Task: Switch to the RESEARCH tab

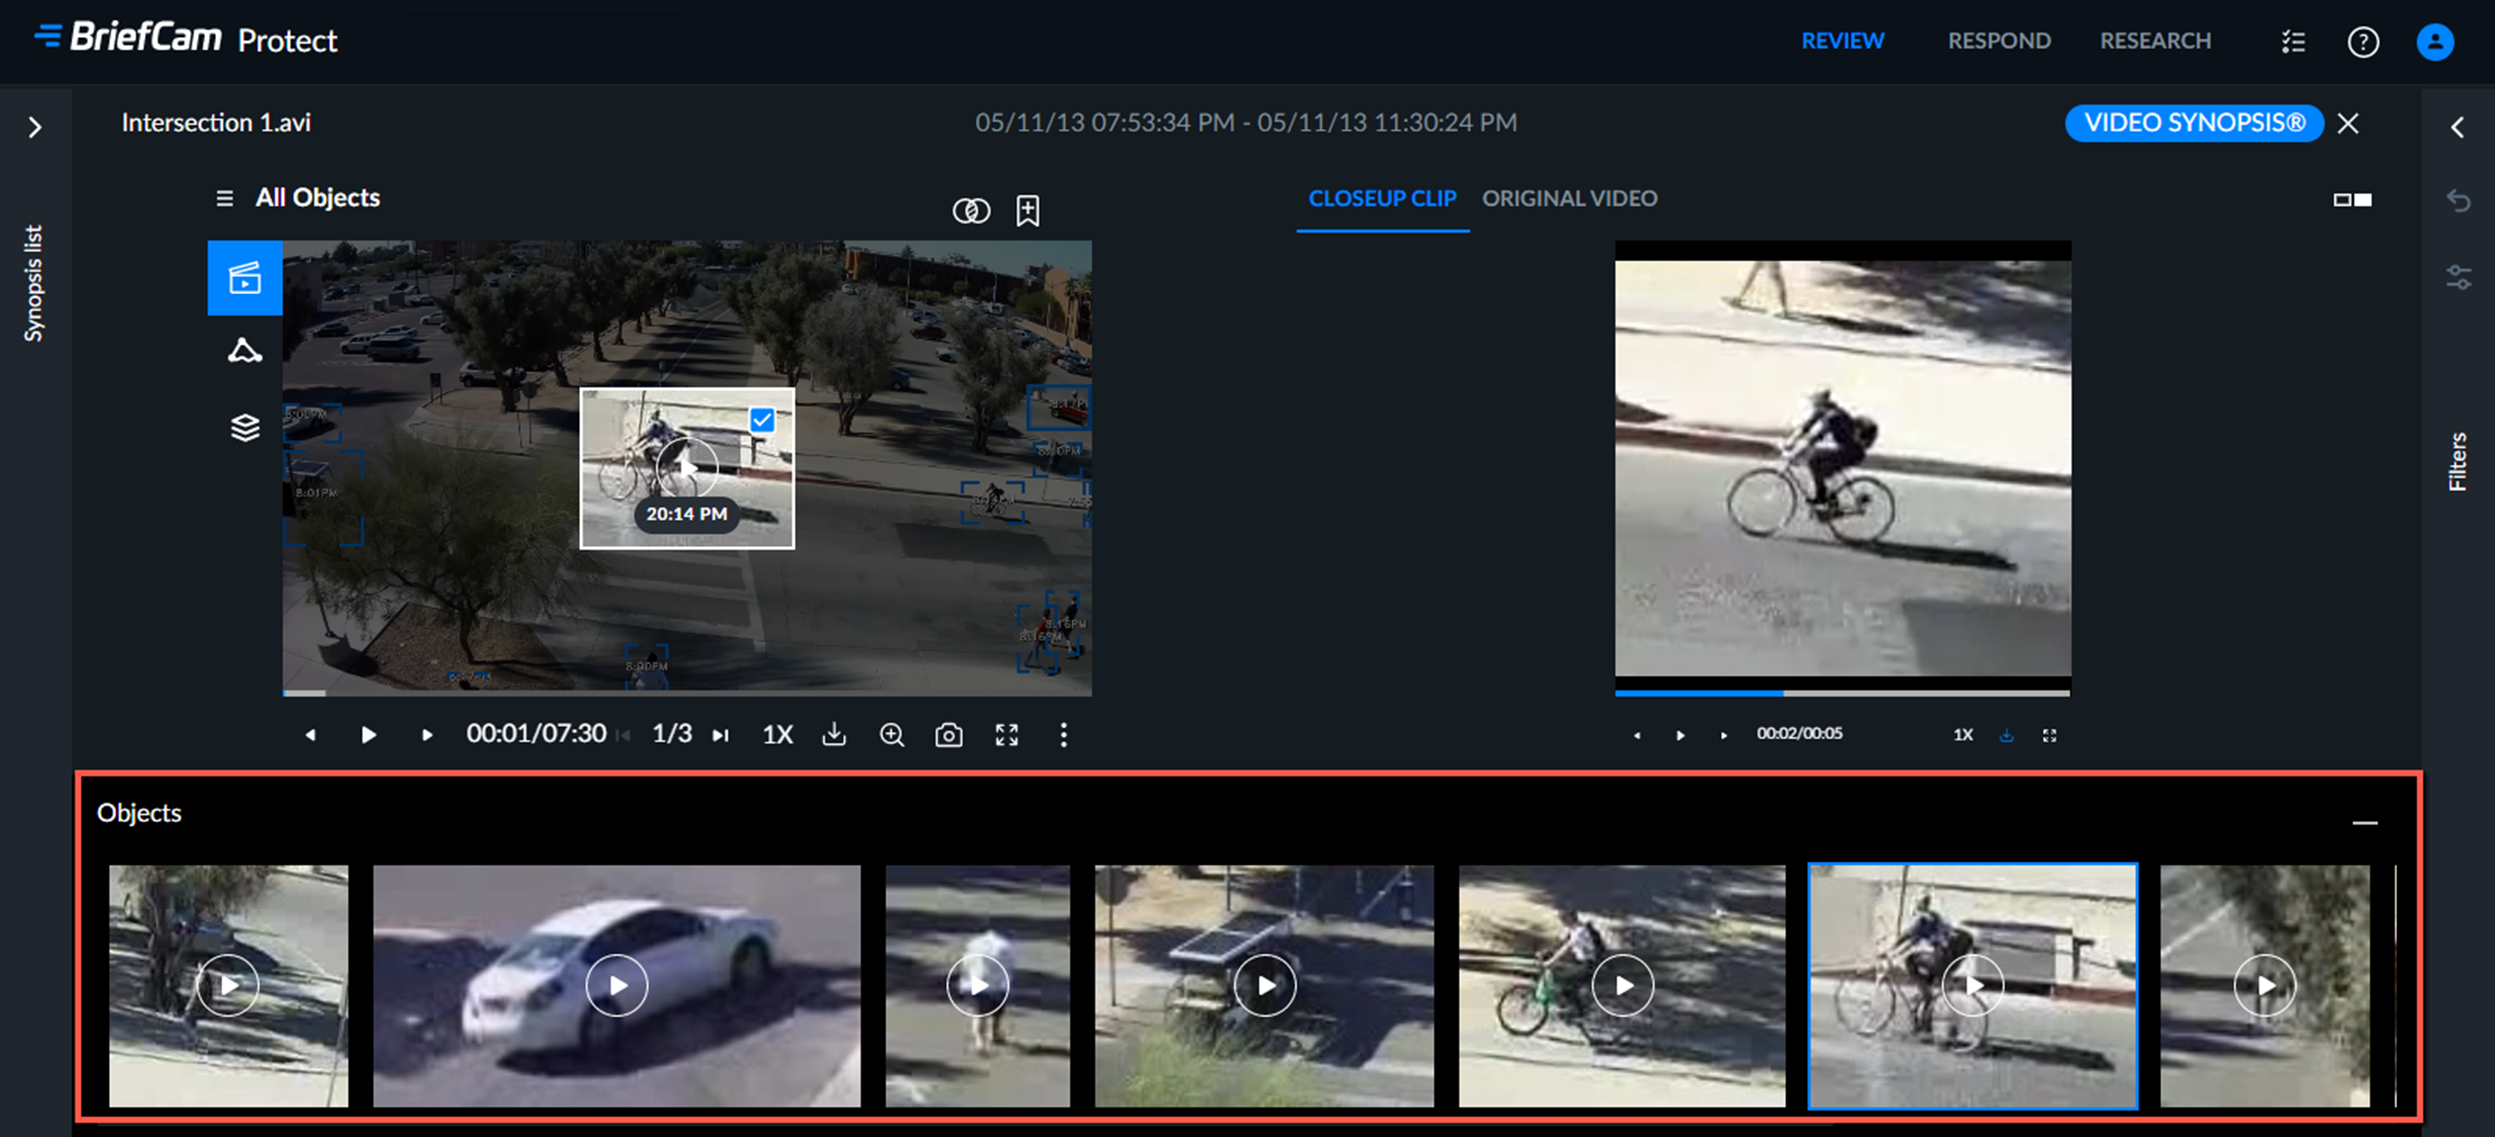Action: pyautogui.click(x=2155, y=41)
